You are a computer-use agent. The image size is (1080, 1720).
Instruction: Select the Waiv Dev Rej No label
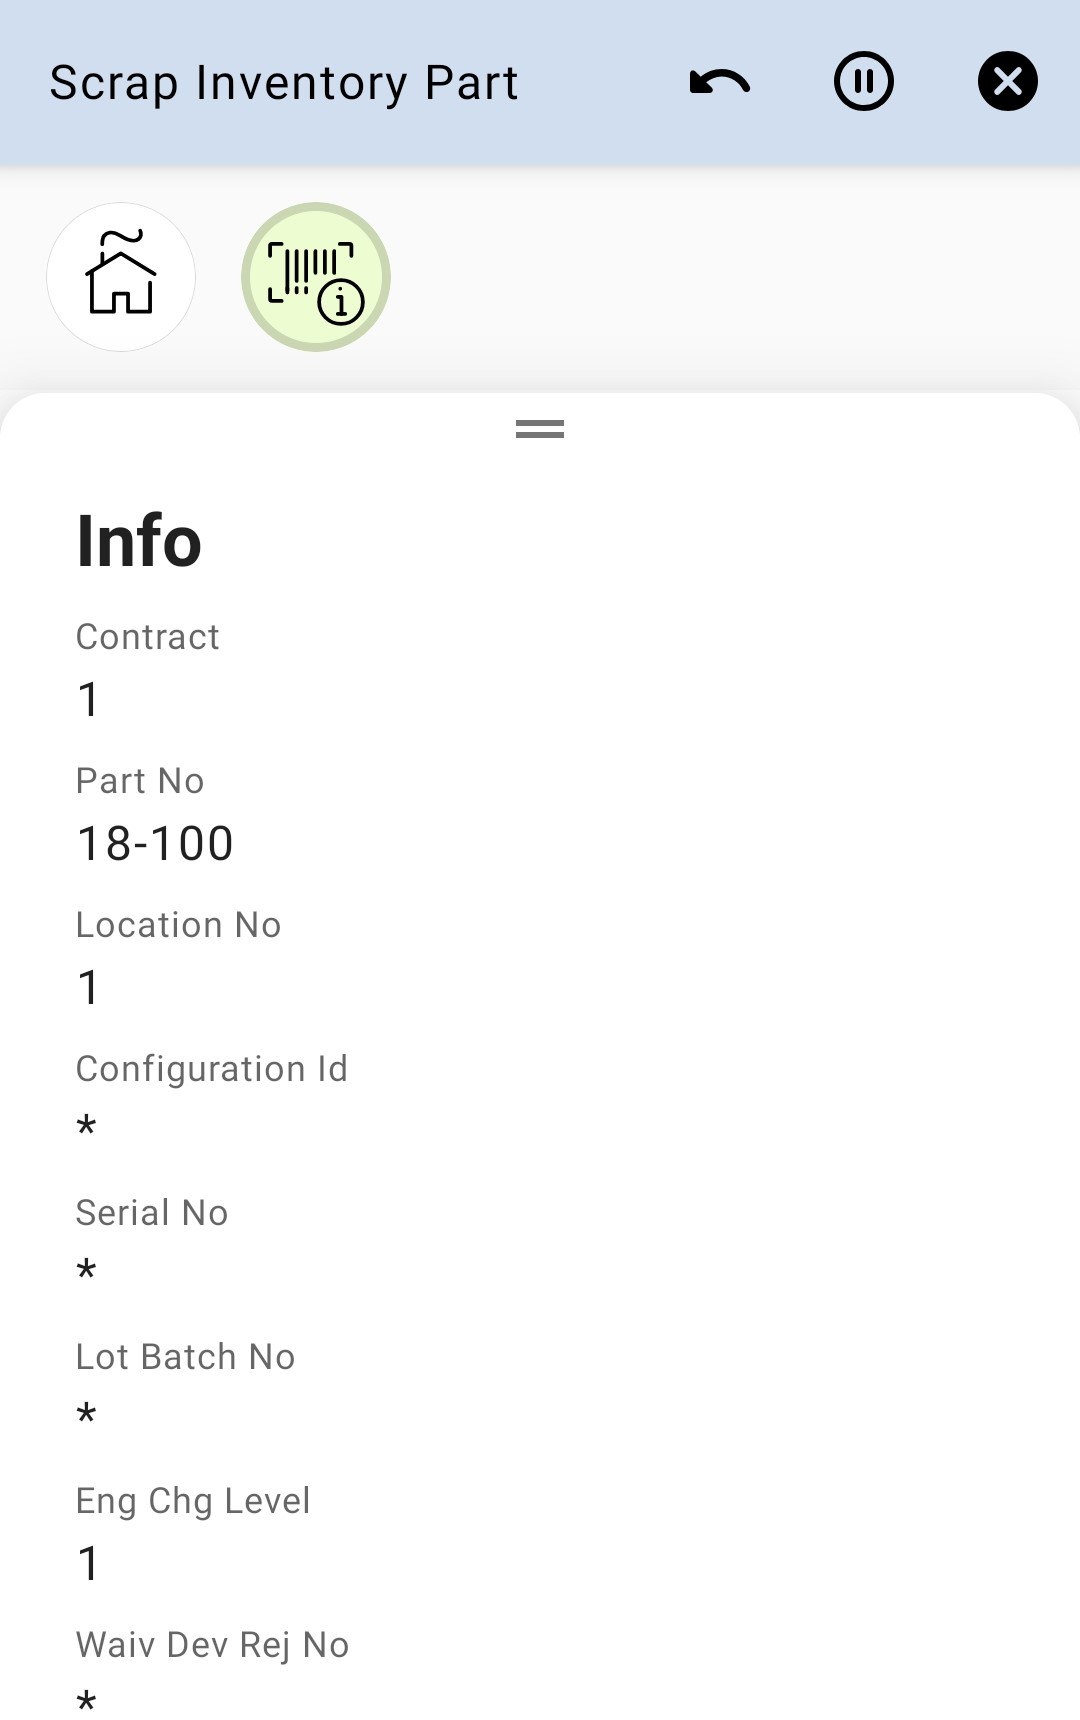(x=213, y=1645)
